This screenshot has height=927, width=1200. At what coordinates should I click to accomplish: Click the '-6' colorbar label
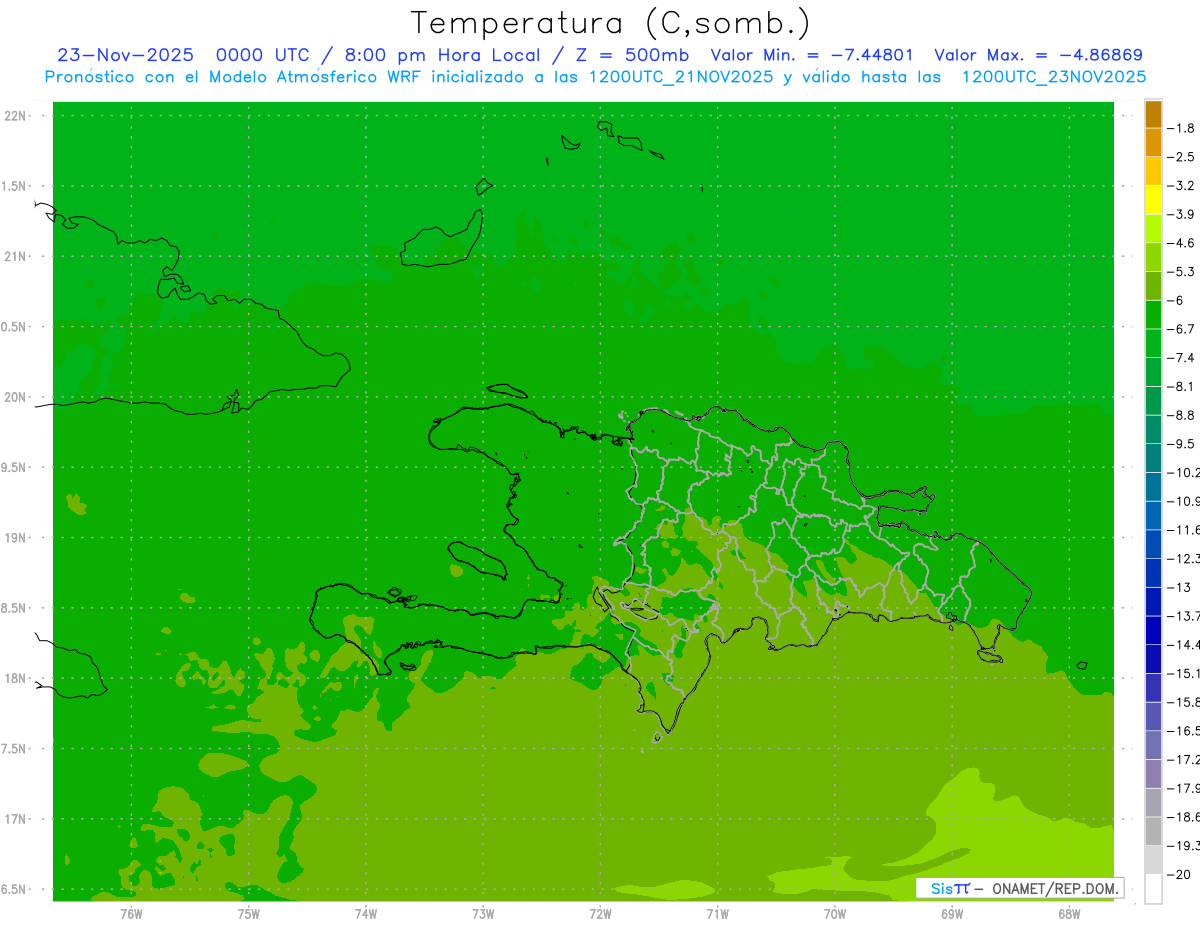(1177, 300)
